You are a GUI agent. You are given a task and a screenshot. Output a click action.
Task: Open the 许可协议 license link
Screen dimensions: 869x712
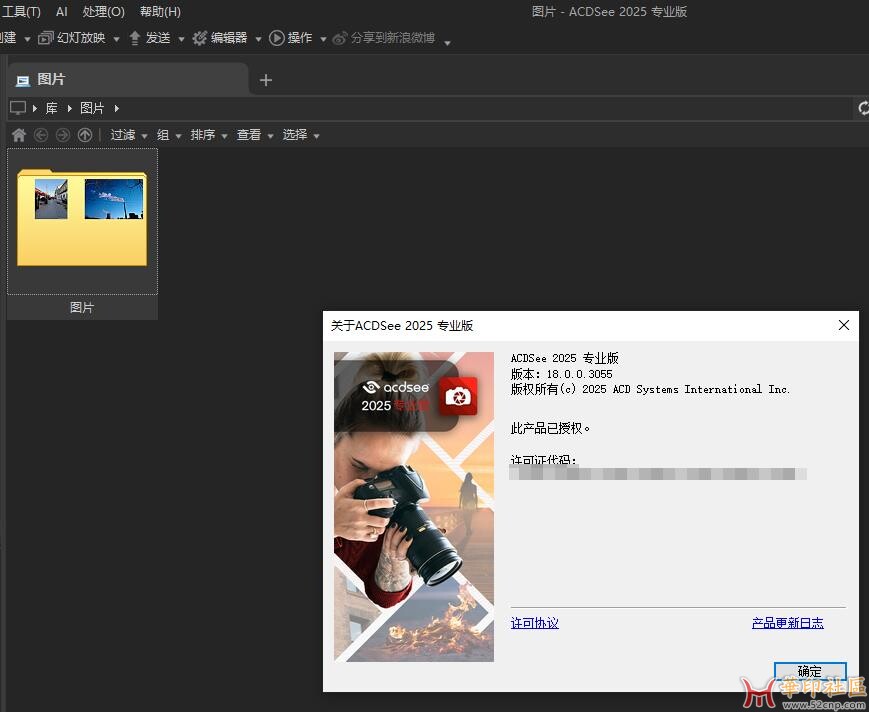pos(534,622)
